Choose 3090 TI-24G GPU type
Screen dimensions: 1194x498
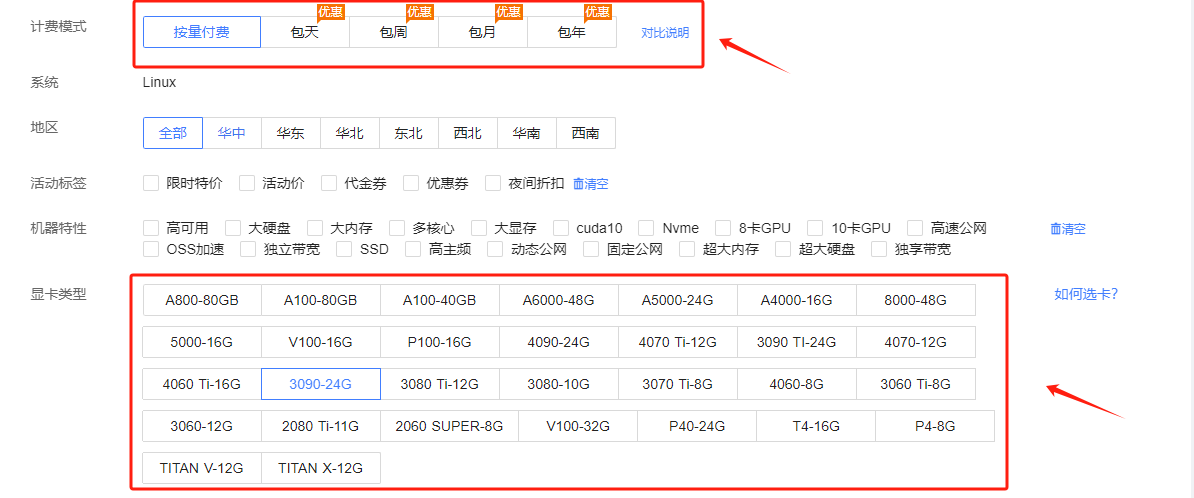[x=797, y=342]
